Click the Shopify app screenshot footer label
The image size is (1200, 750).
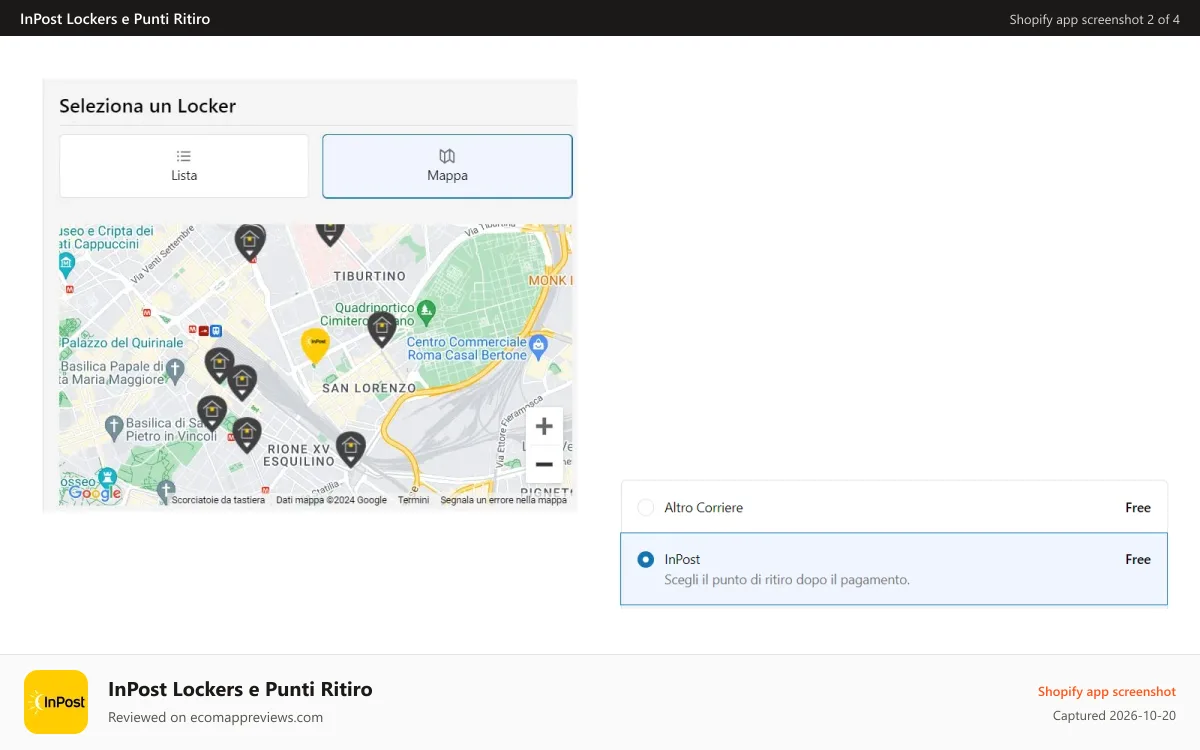[1107, 692]
